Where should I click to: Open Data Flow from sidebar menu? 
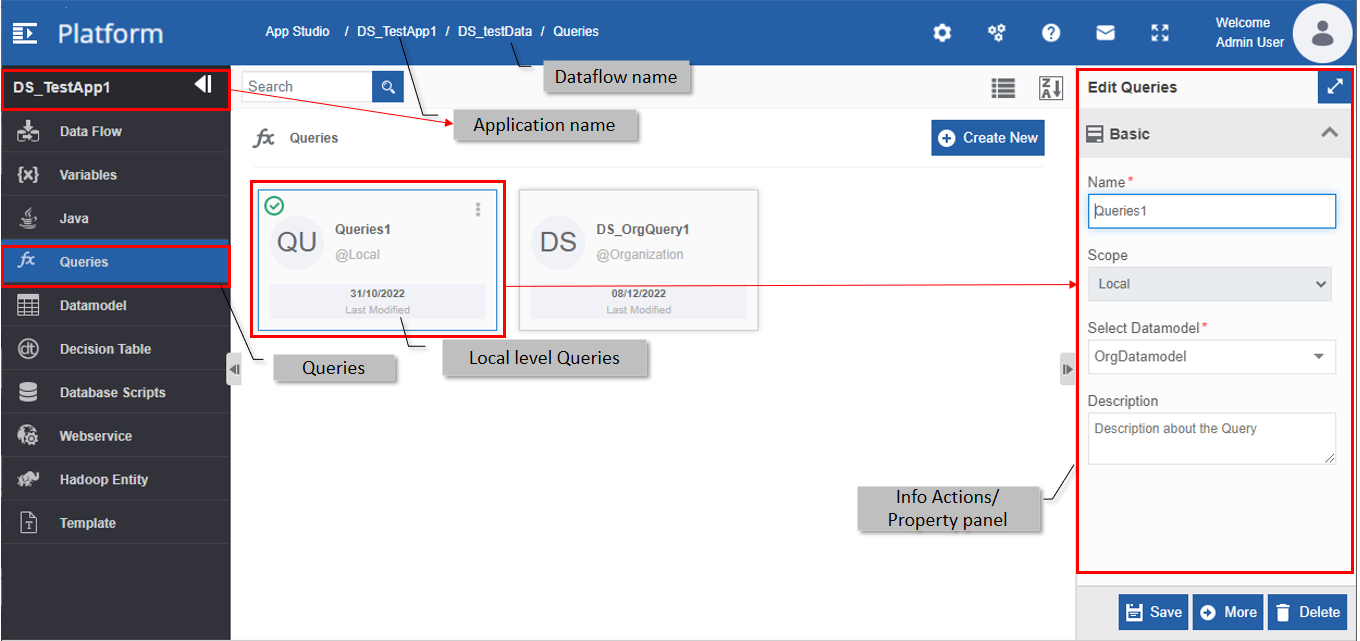coord(116,131)
